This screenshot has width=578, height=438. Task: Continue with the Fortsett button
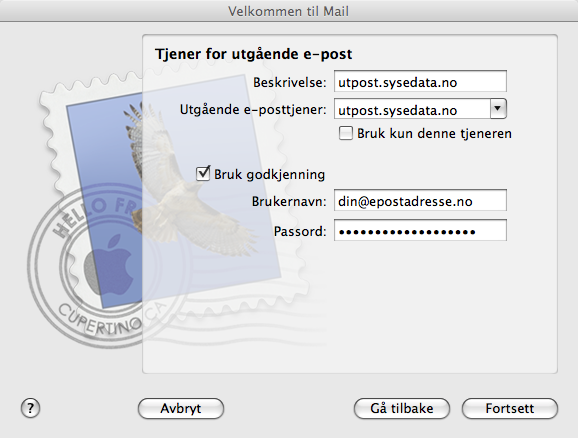click(510, 409)
